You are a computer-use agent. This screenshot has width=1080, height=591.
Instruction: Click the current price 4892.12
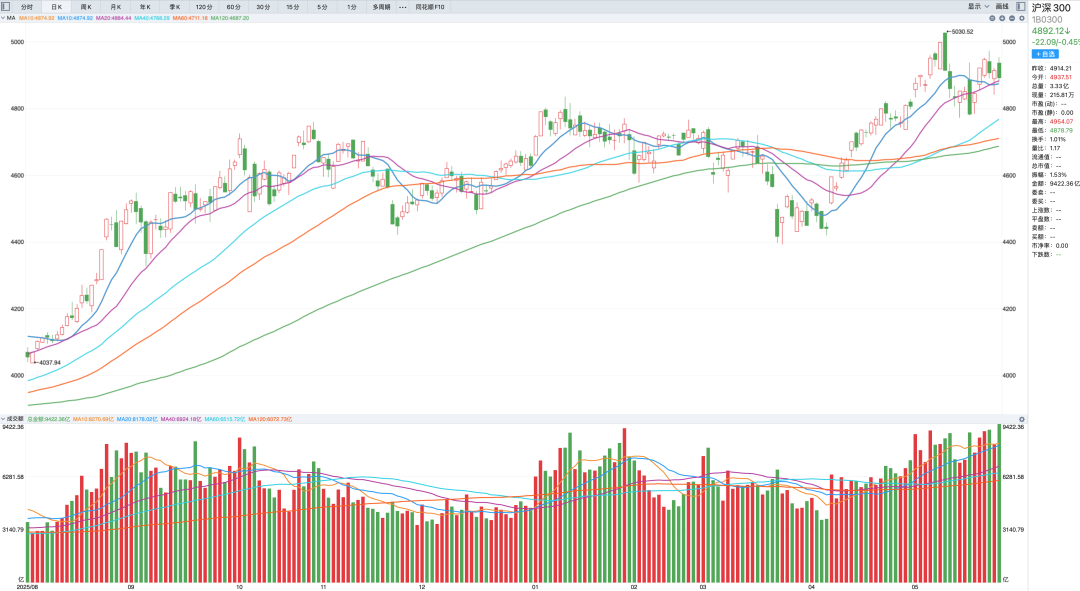[x=1047, y=31]
